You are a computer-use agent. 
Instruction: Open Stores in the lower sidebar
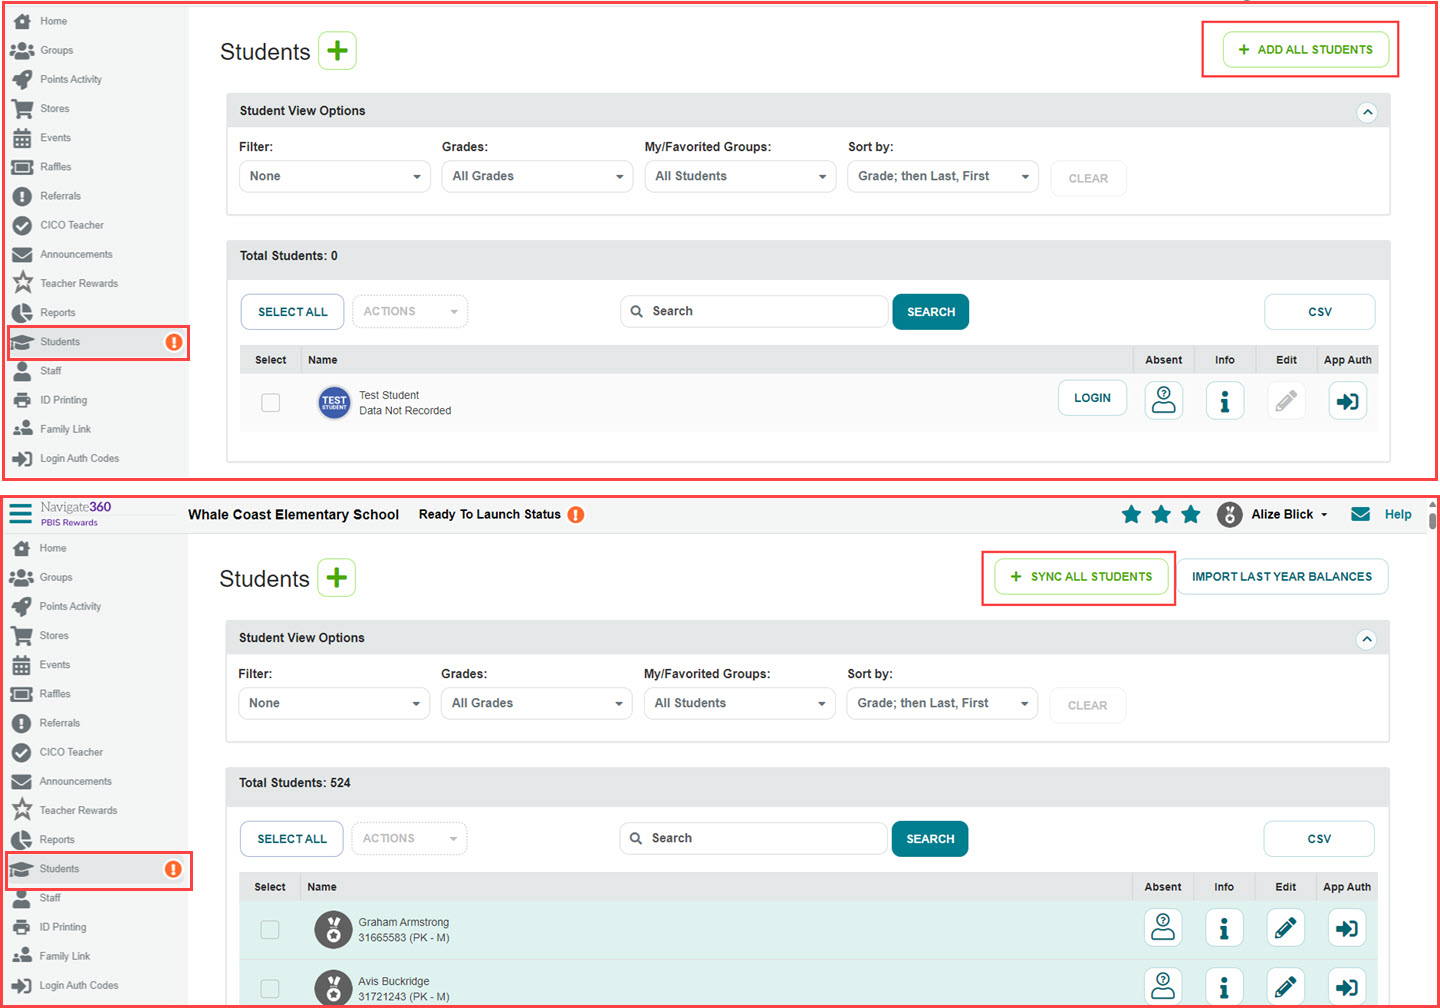[x=54, y=635]
